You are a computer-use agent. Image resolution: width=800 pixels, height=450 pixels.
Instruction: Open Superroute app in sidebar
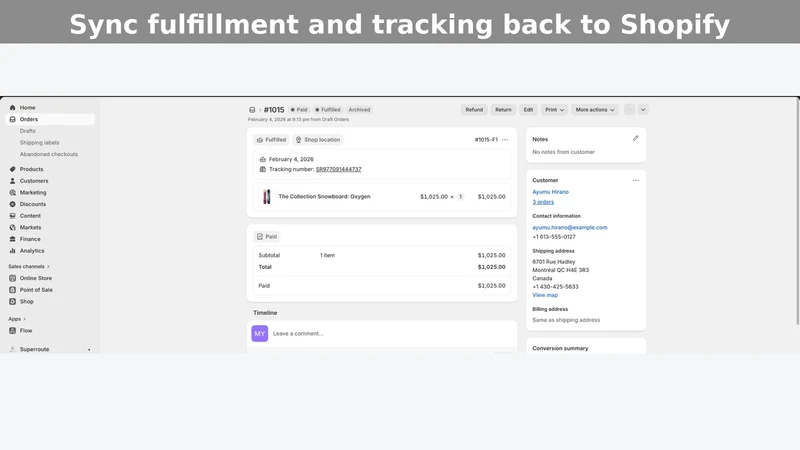[34, 349]
